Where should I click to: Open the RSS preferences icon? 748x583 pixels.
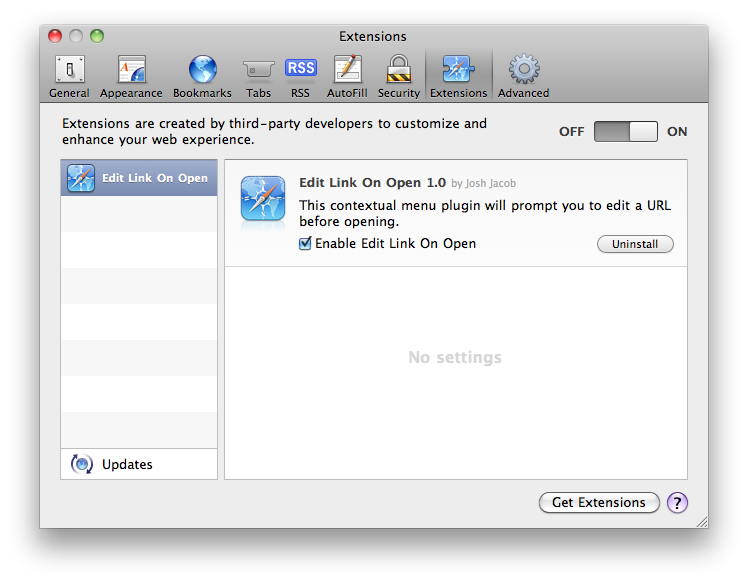(301, 68)
